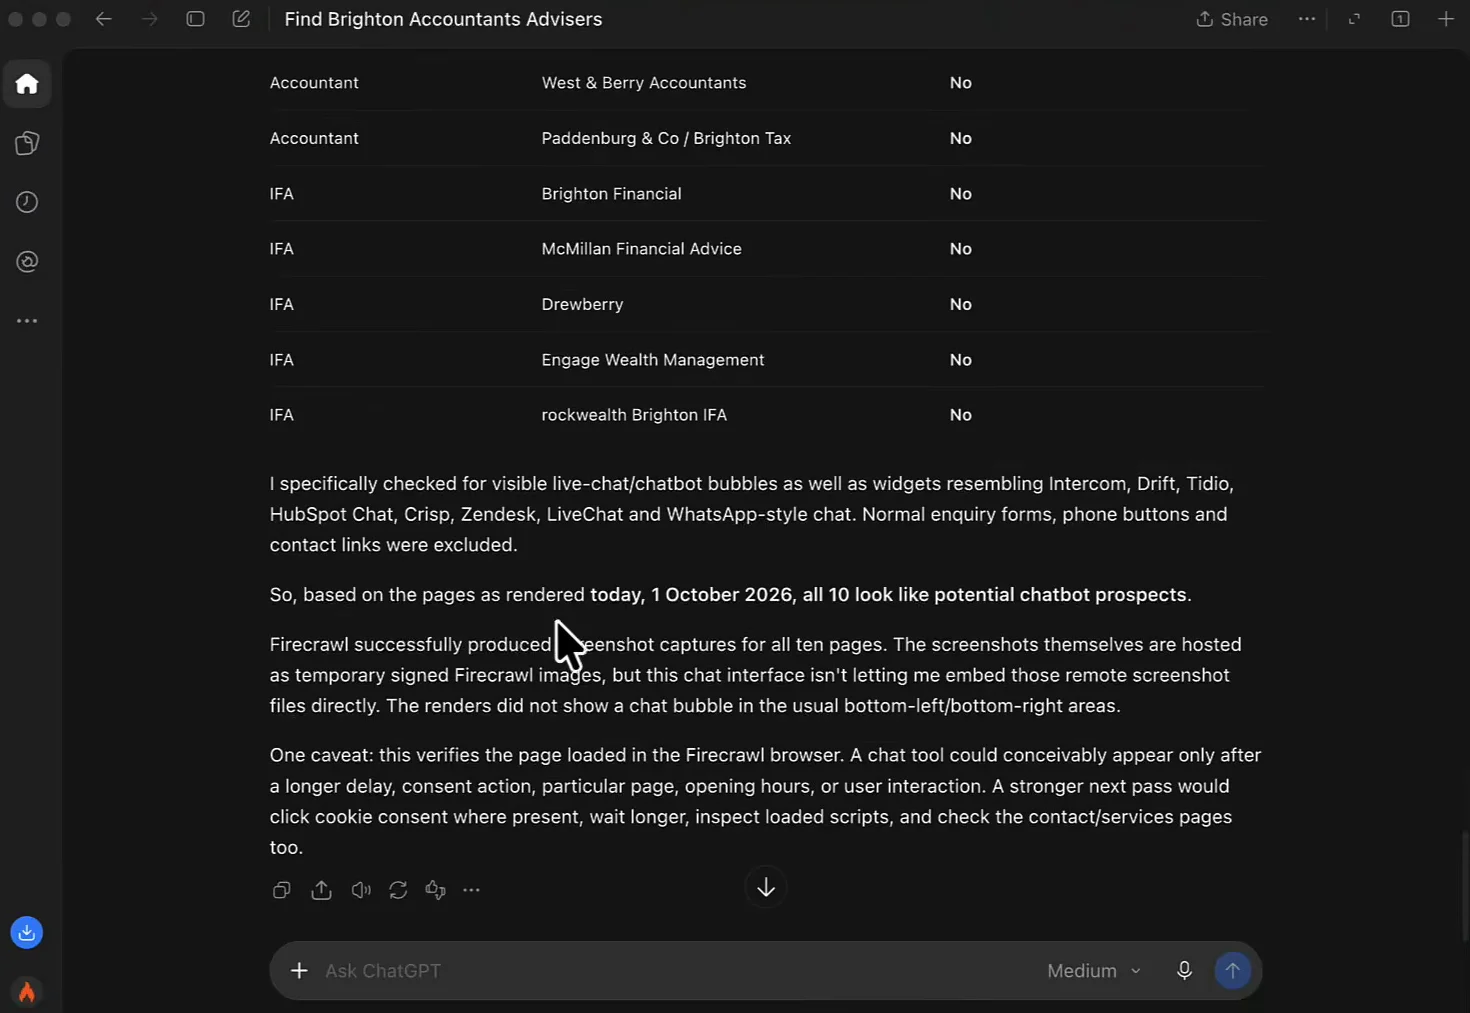
Task: Select the Drewberry table cell
Action: point(582,304)
